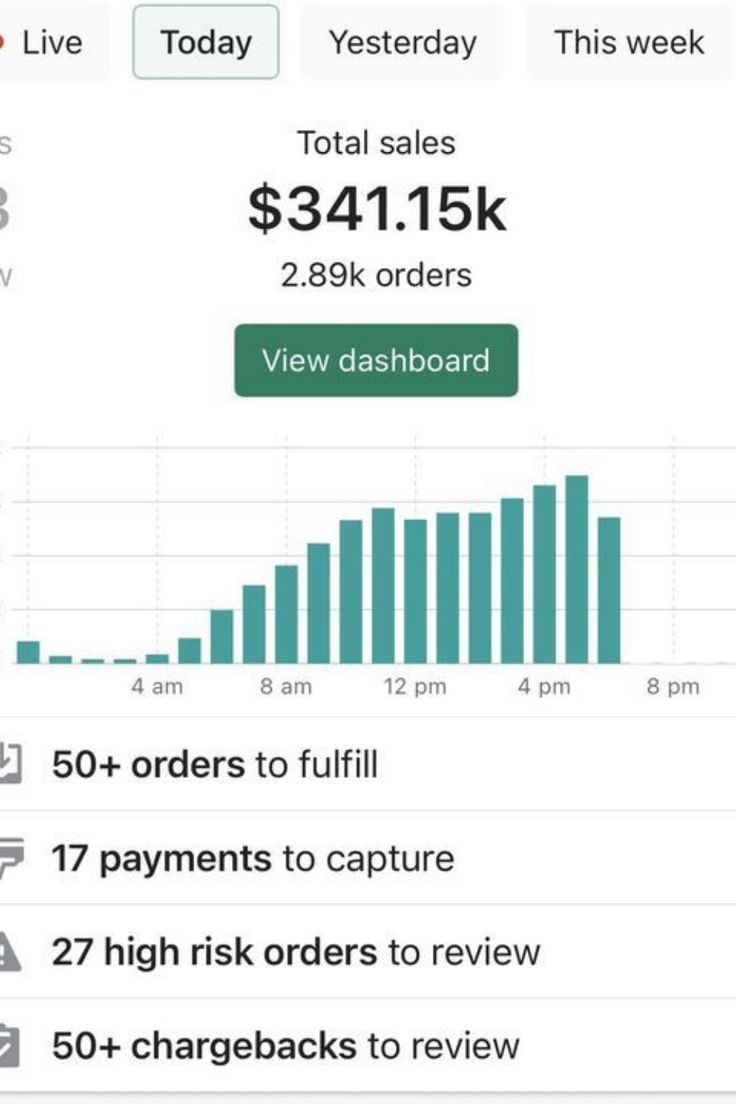Click the red Live indicator dot
Viewport: 736px width, 1104px height.
click(x=2, y=42)
